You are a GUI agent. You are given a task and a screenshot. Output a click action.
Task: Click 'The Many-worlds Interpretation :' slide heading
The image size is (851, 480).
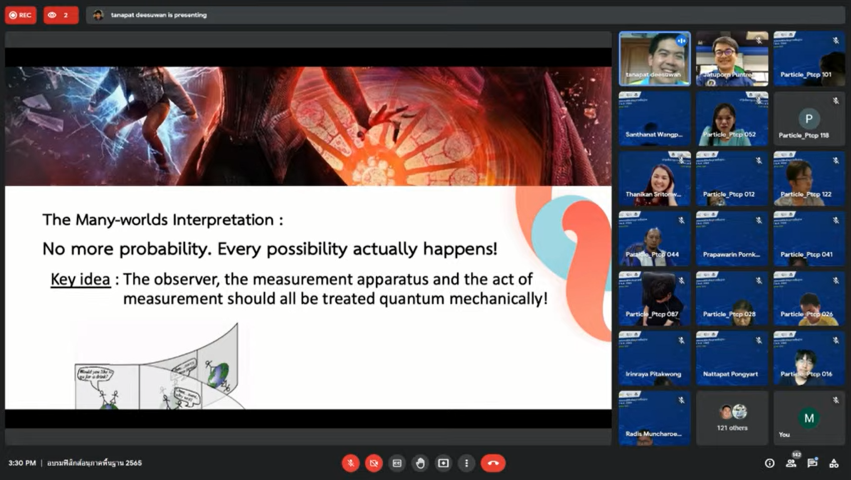click(x=163, y=220)
